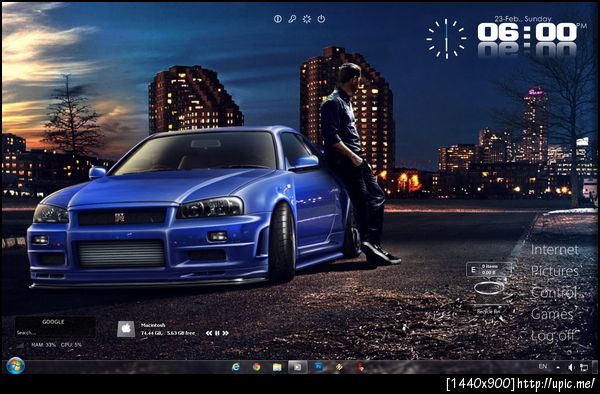Click the shutdown circle icon at top
The width and height of the screenshot is (600, 394).
pos(278,19)
